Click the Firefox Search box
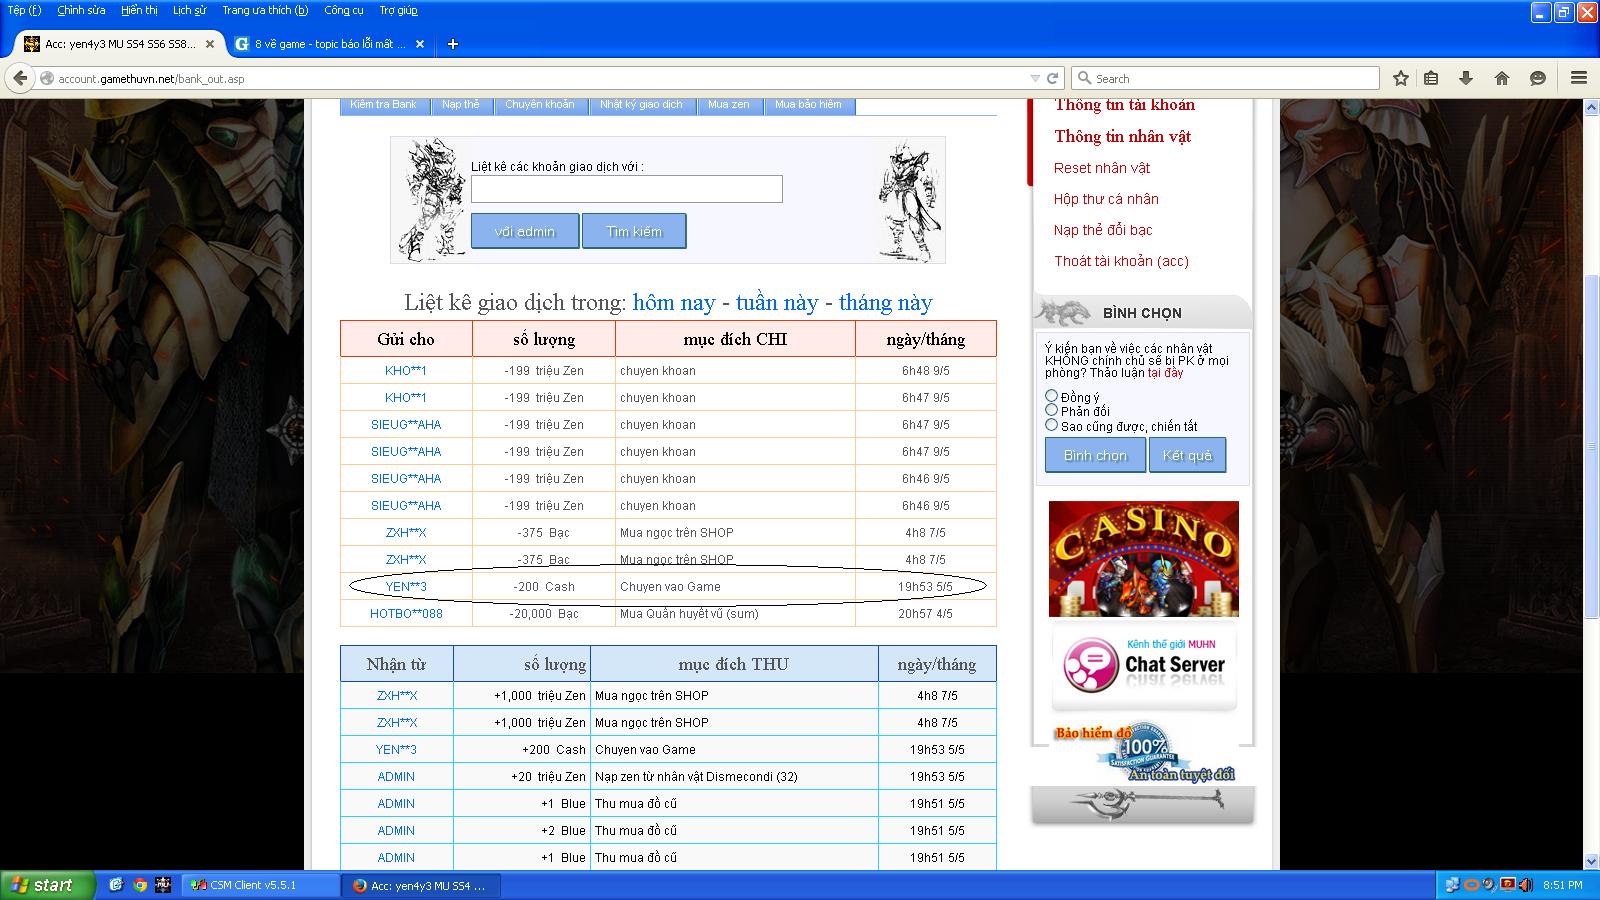This screenshot has width=1600, height=900. [1226, 78]
